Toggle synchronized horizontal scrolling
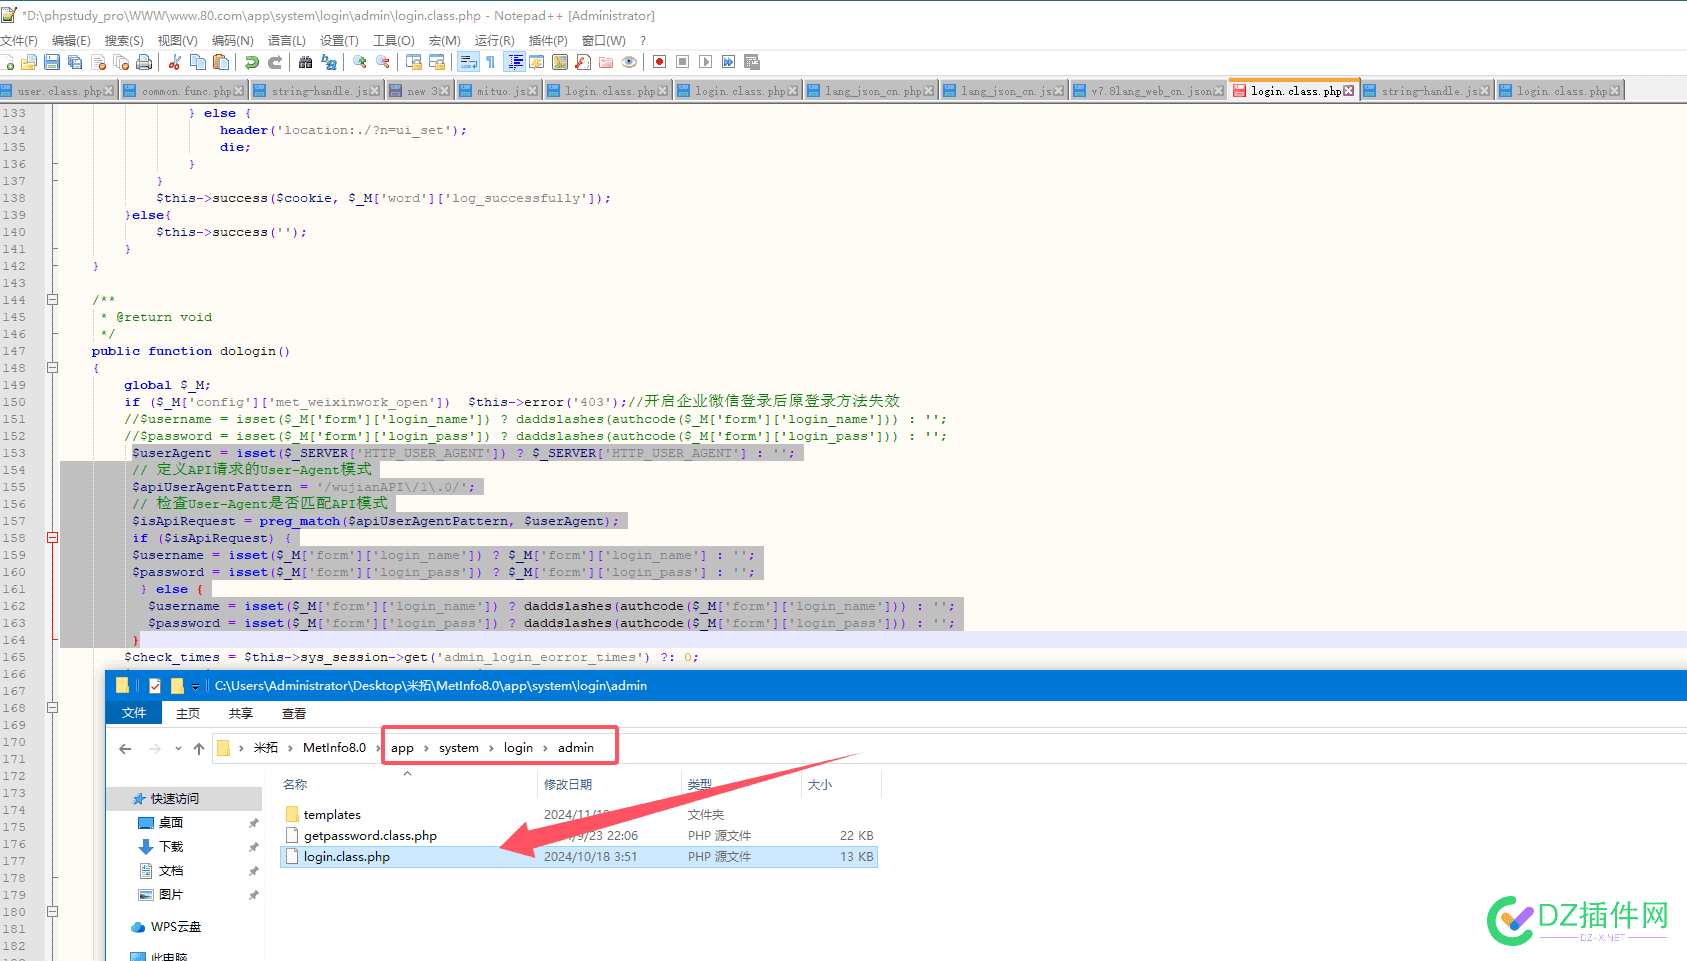Screen dimensions: 1687x961 (436, 62)
